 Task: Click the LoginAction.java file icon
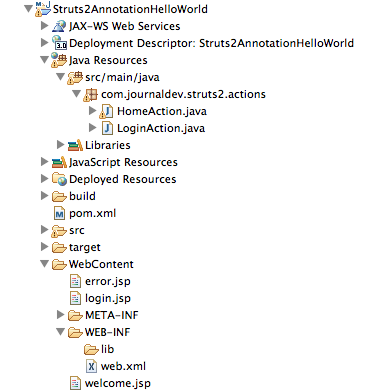tap(107, 128)
